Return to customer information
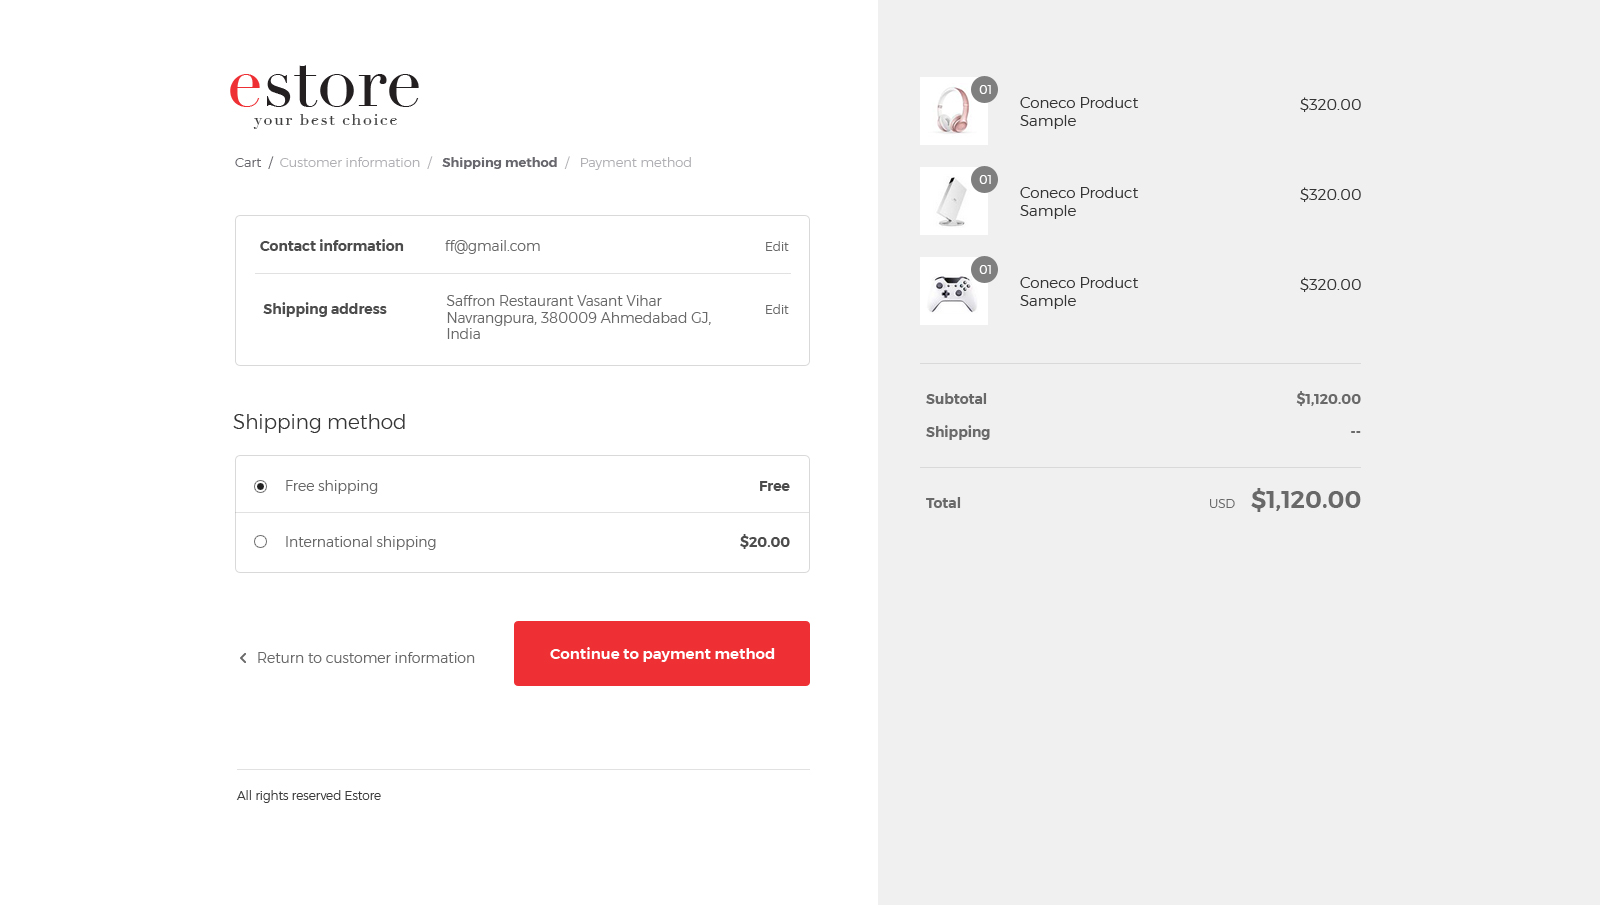1600x905 pixels. 365,658
